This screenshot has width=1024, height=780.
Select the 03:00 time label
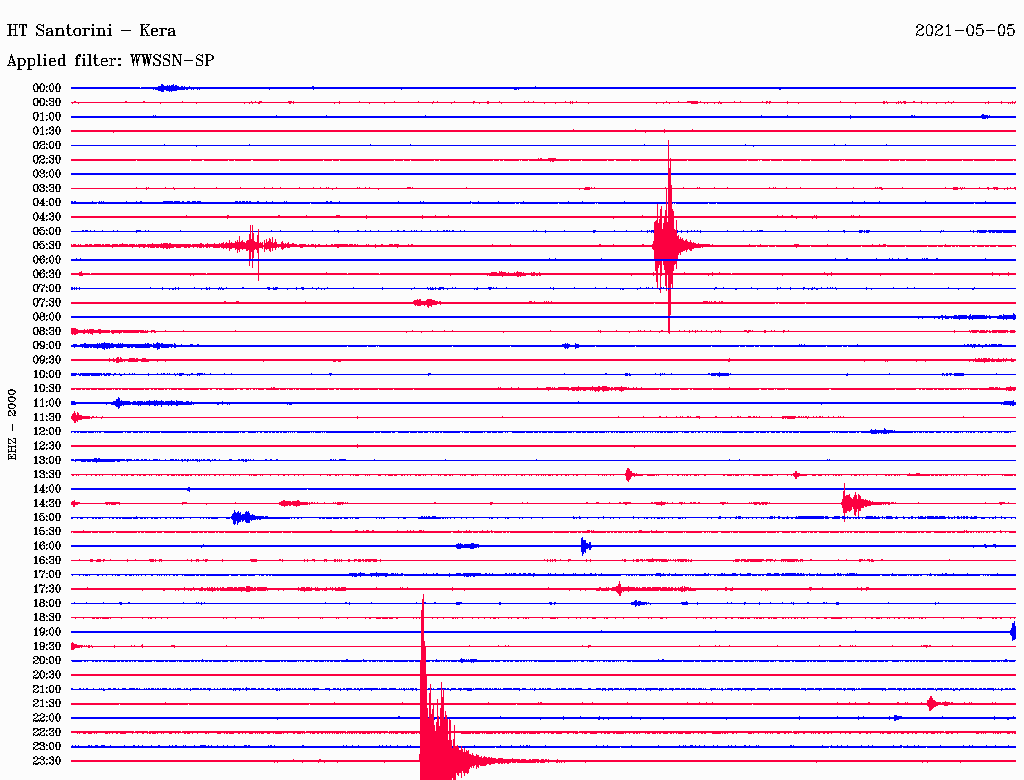(47, 174)
